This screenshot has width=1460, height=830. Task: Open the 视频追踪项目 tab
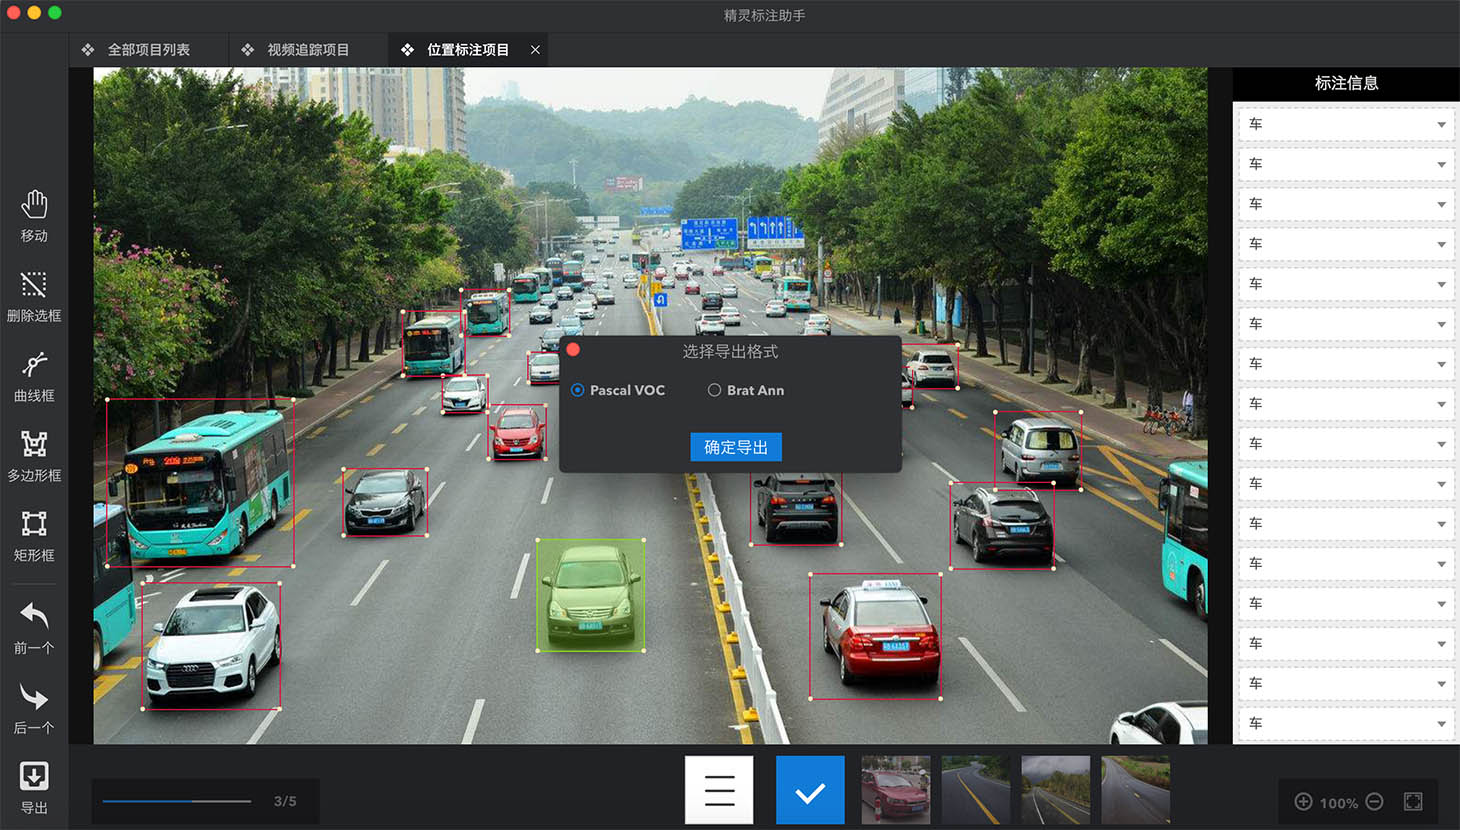pyautogui.click(x=308, y=50)
